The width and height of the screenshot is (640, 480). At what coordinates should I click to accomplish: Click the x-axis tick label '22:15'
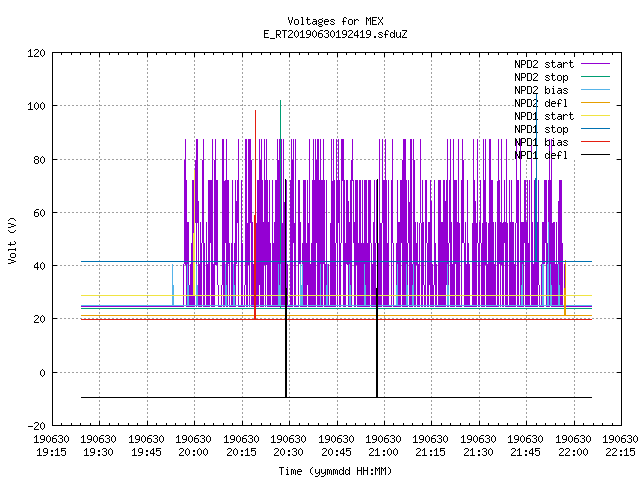(620, 452)
